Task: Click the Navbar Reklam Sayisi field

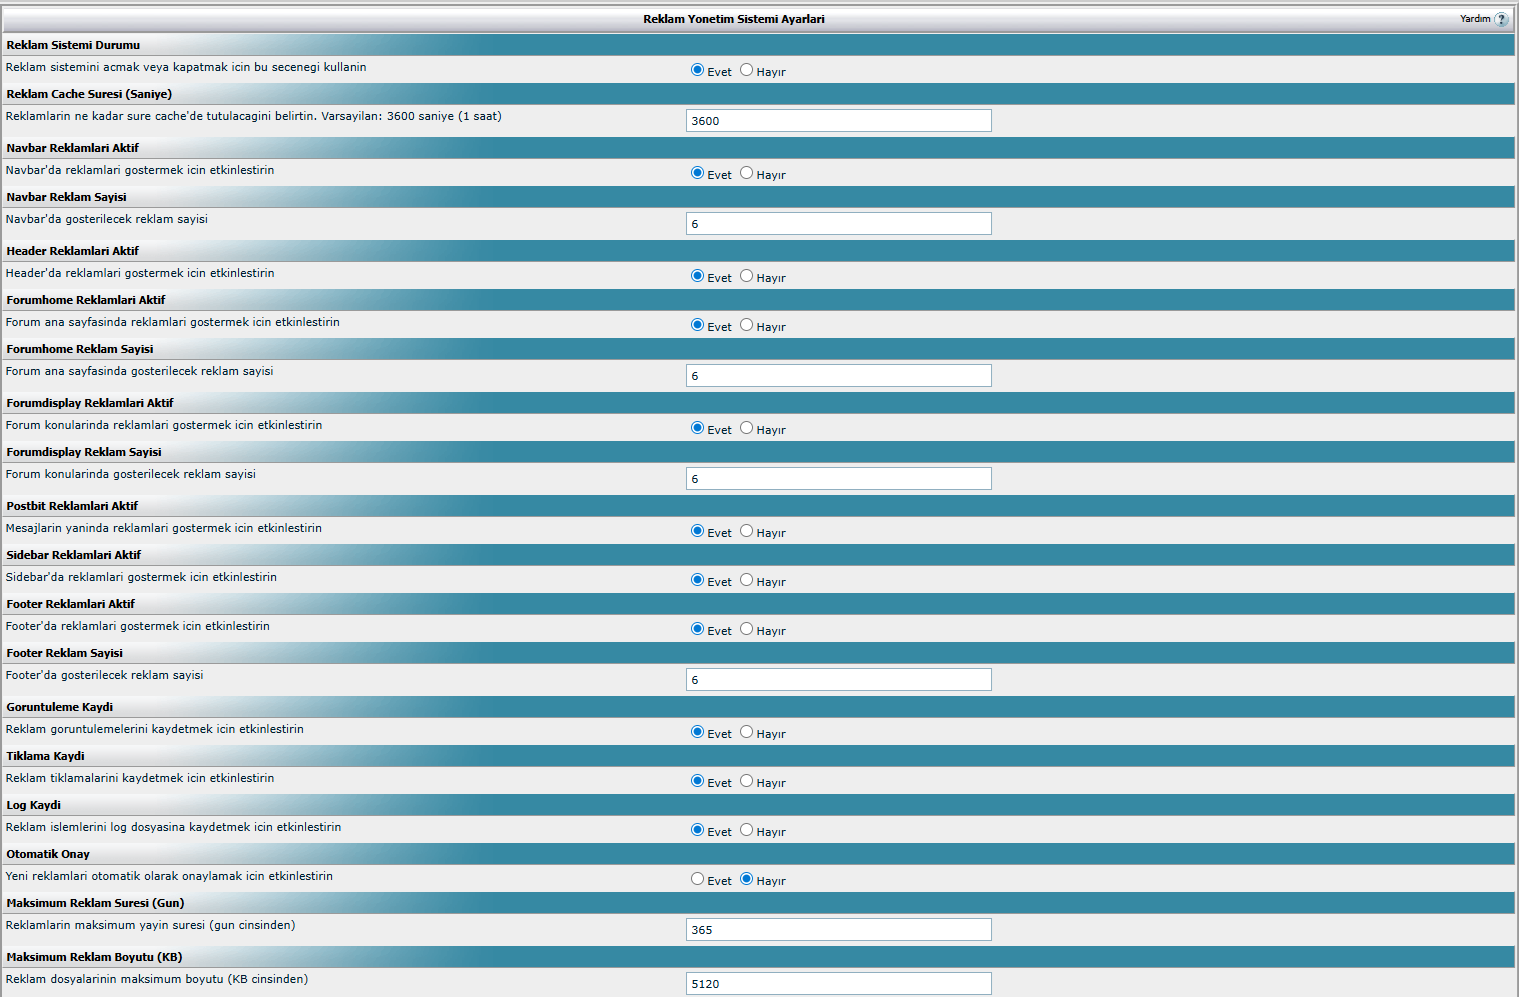Action: (838, 224)
